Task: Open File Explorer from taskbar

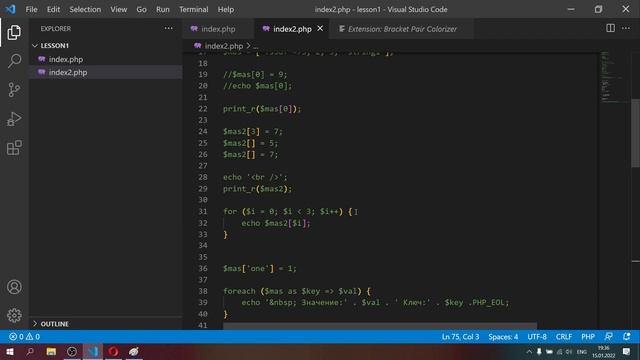Action: [x=51, y=351]
